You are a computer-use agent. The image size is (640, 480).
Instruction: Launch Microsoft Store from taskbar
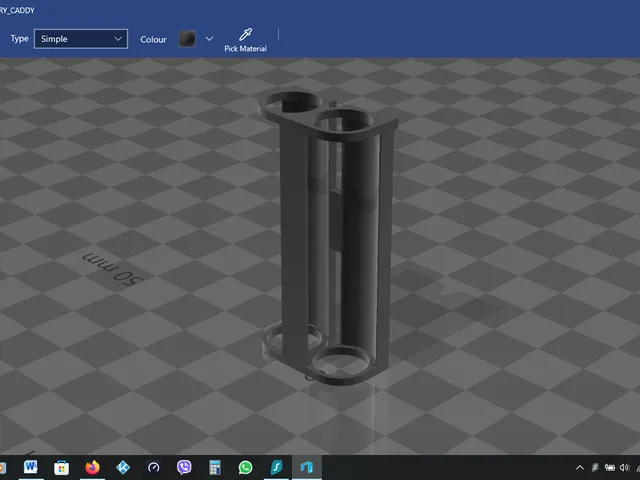point(61,467)
